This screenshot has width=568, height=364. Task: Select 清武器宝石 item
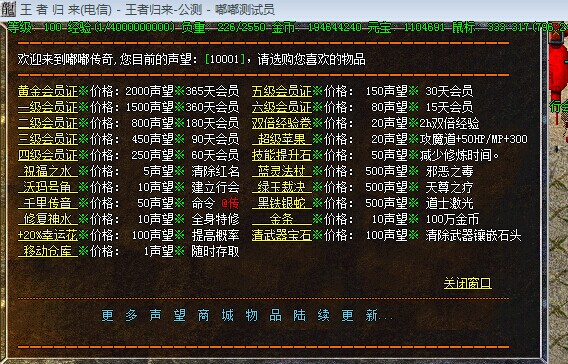click(282, 235)
